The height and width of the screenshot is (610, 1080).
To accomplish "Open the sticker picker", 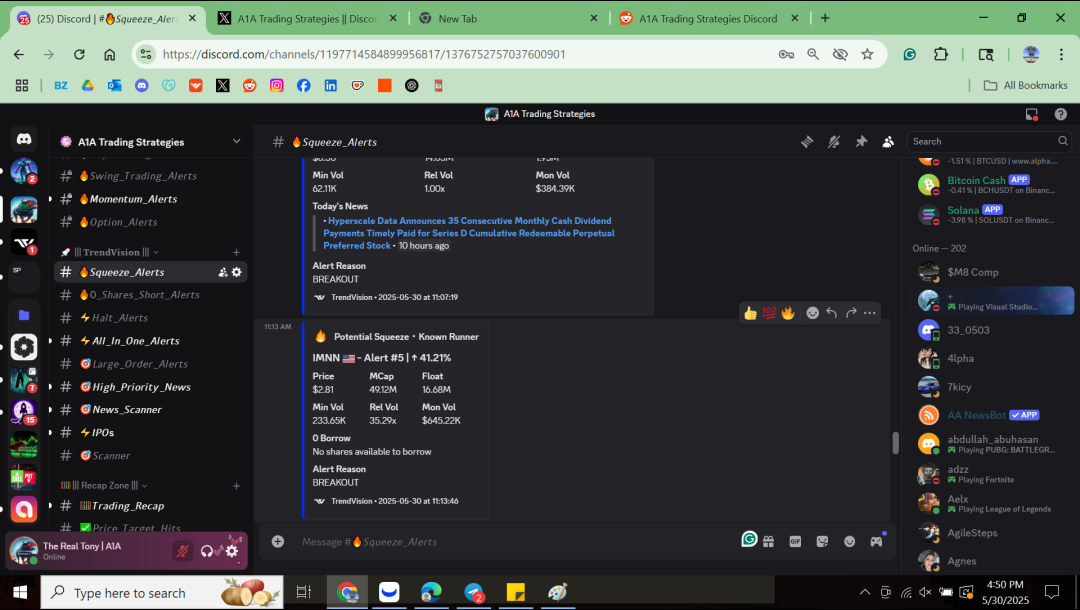I will 822,542.
